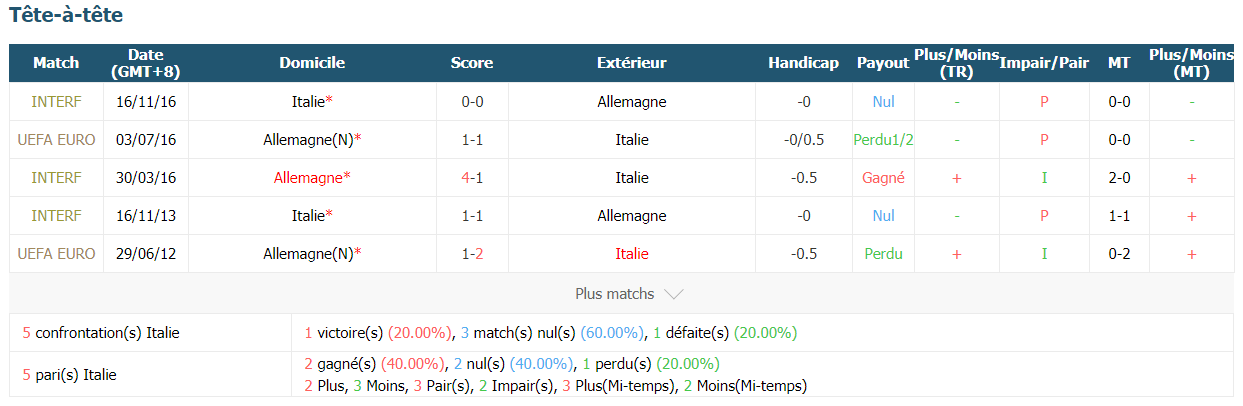Screen dimensions: 1243x406
Task: Click the Plus/Moins (TR) column header
Action: (956, 63)
